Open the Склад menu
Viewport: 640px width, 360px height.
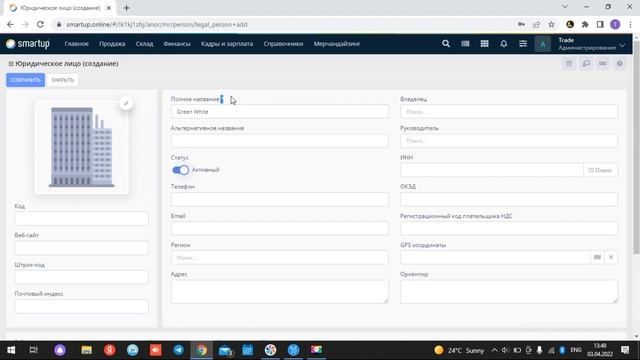[144, 44]
